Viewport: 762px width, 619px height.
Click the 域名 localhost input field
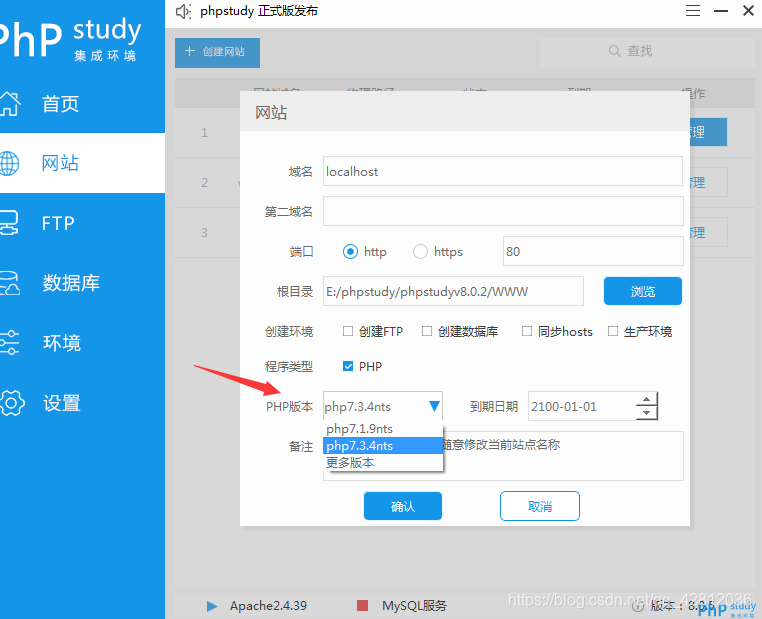[x=503, y=171]
